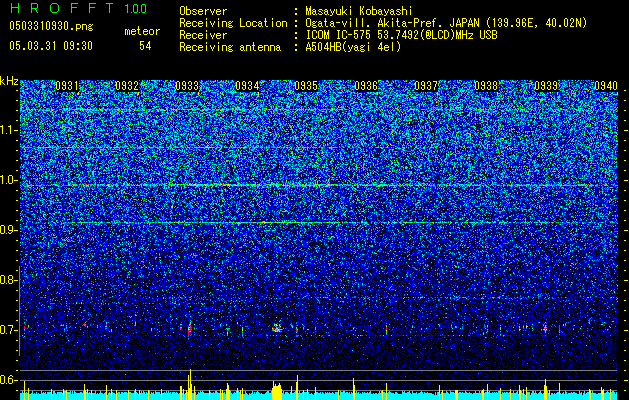Click the date stamp 05.03.31 09:30
The height and width of the screenshot is (400, 629).
[51, 46]
